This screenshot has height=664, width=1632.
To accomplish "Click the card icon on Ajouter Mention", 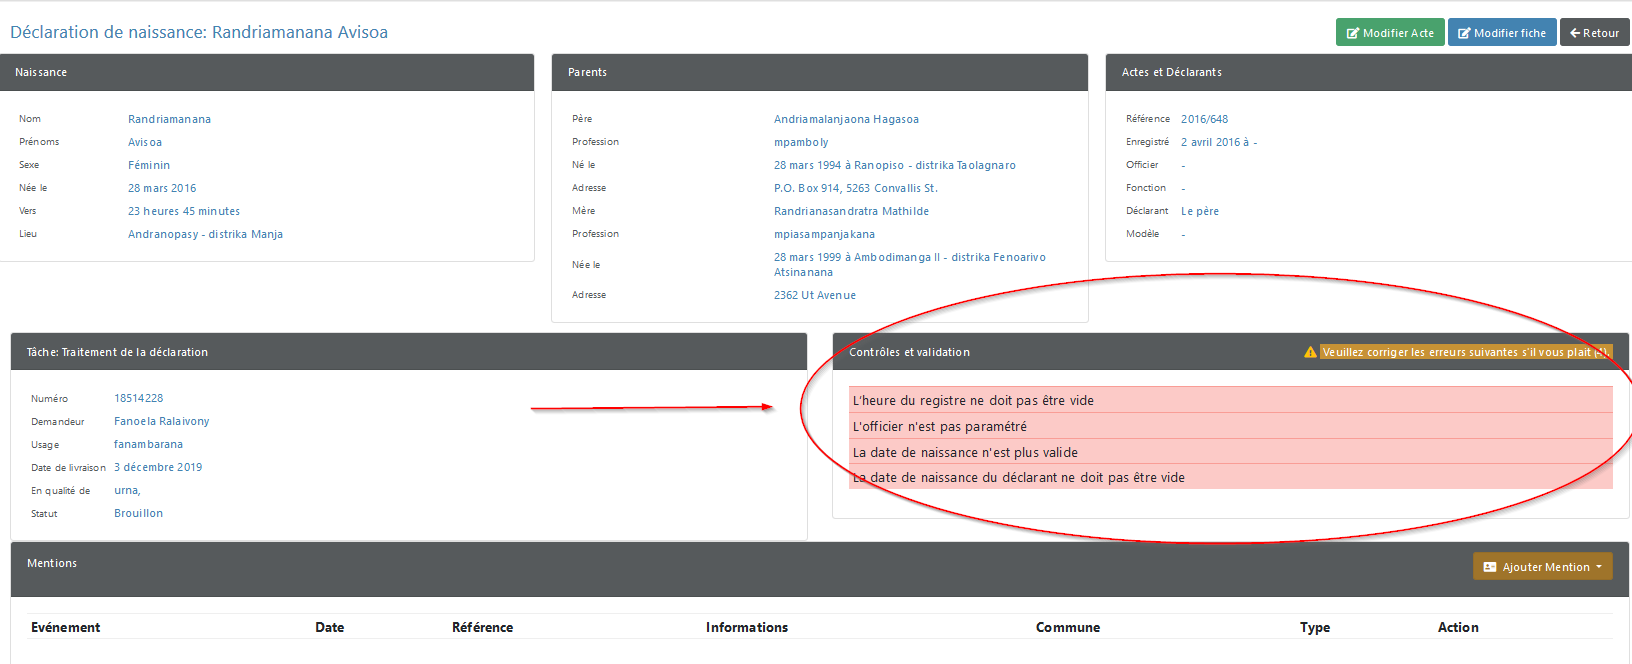I will (1490, 567).
